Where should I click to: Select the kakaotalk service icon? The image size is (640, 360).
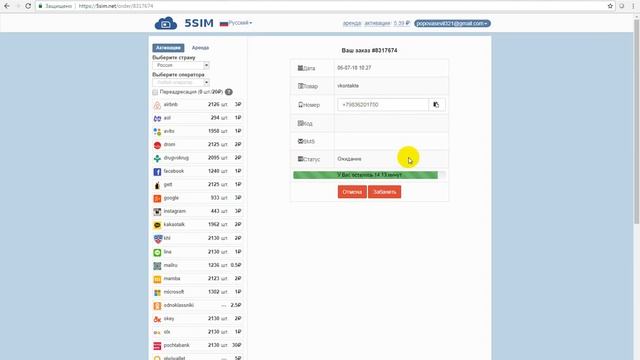pos(157,225)
